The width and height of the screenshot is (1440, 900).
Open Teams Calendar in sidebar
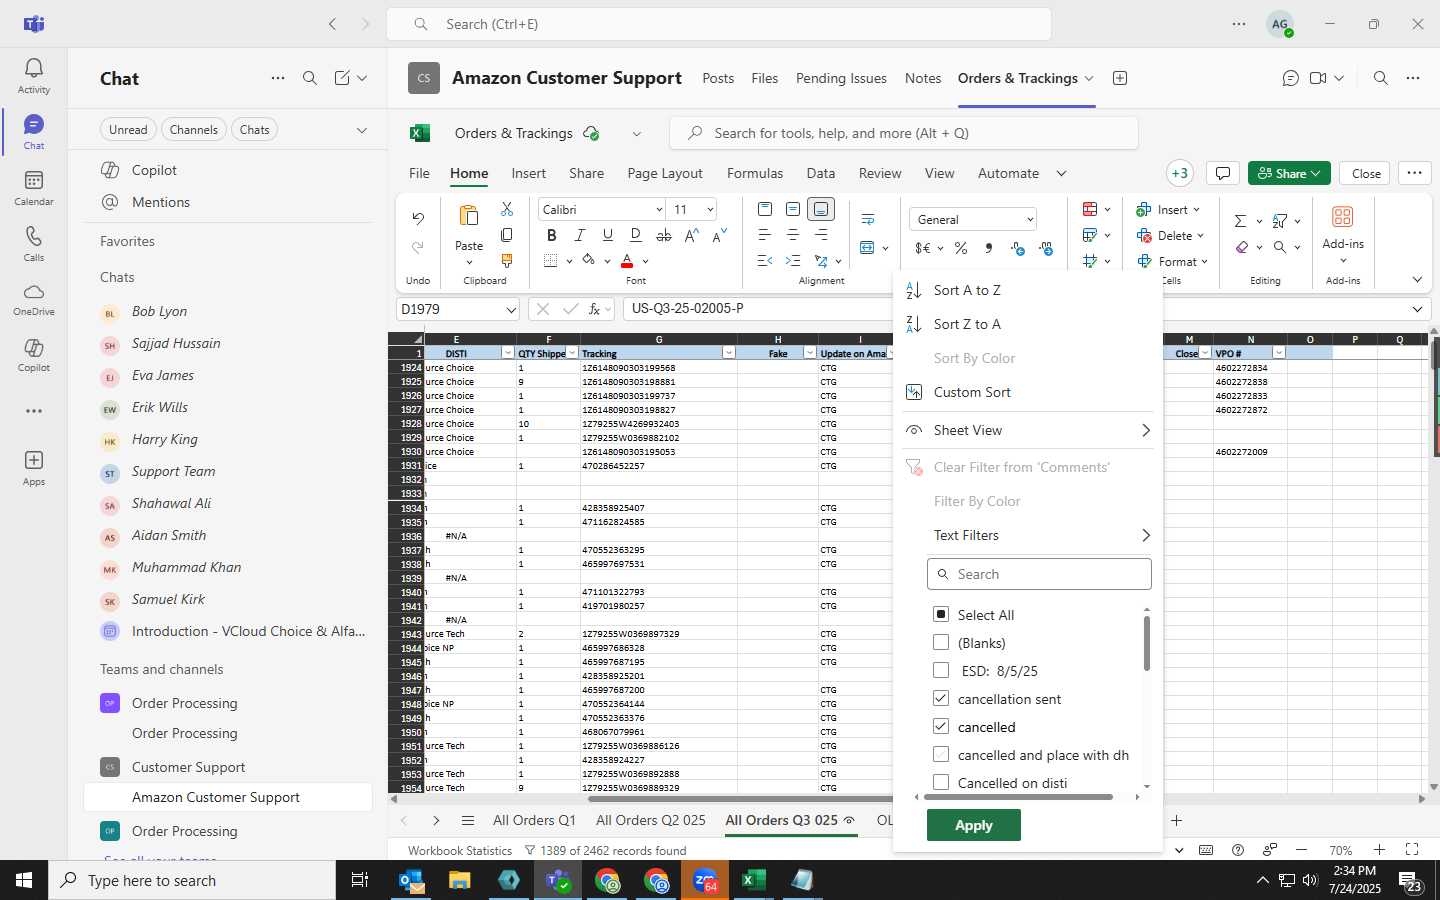click(x=33, y=187)
